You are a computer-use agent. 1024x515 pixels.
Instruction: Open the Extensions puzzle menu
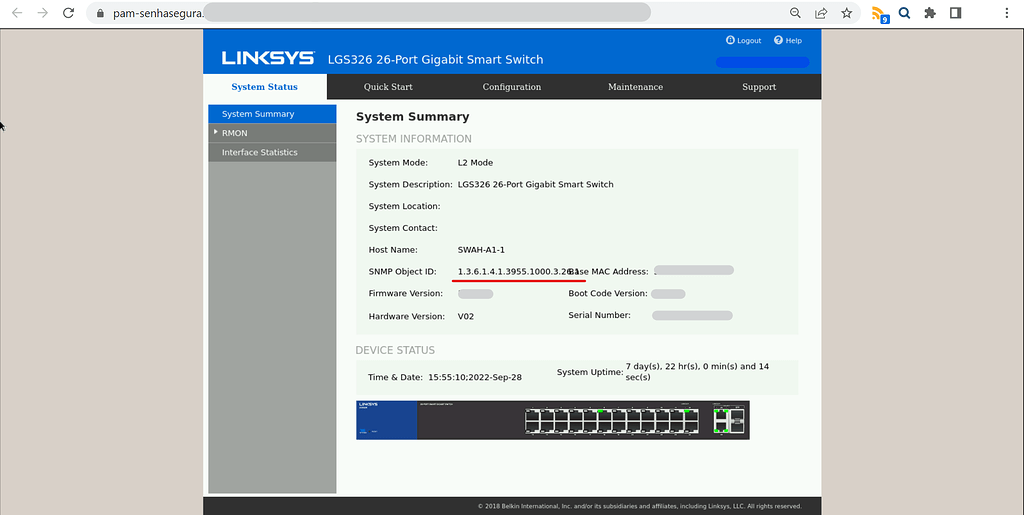(930, 13)
